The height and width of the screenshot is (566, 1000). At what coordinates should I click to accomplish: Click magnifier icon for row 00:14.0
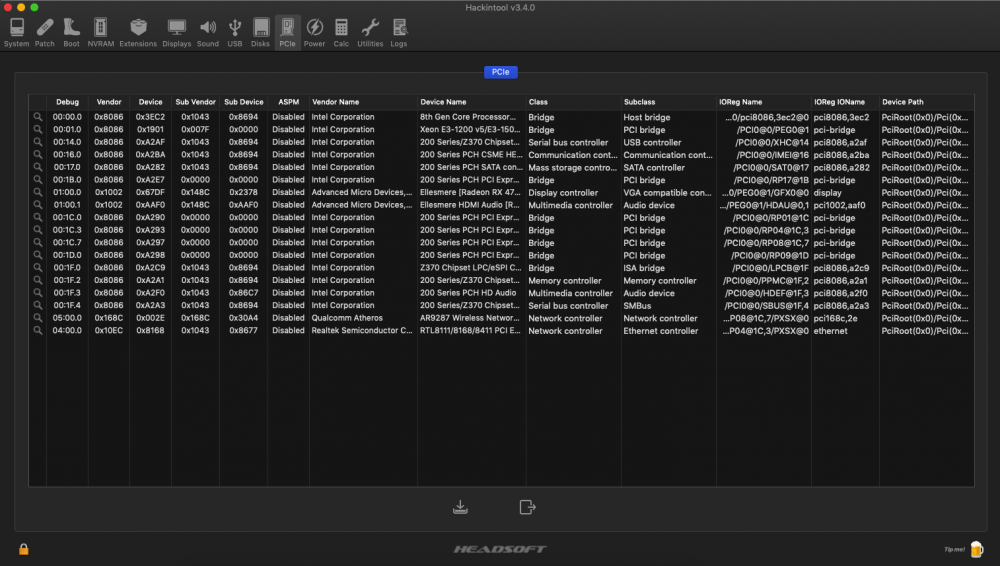38,142
